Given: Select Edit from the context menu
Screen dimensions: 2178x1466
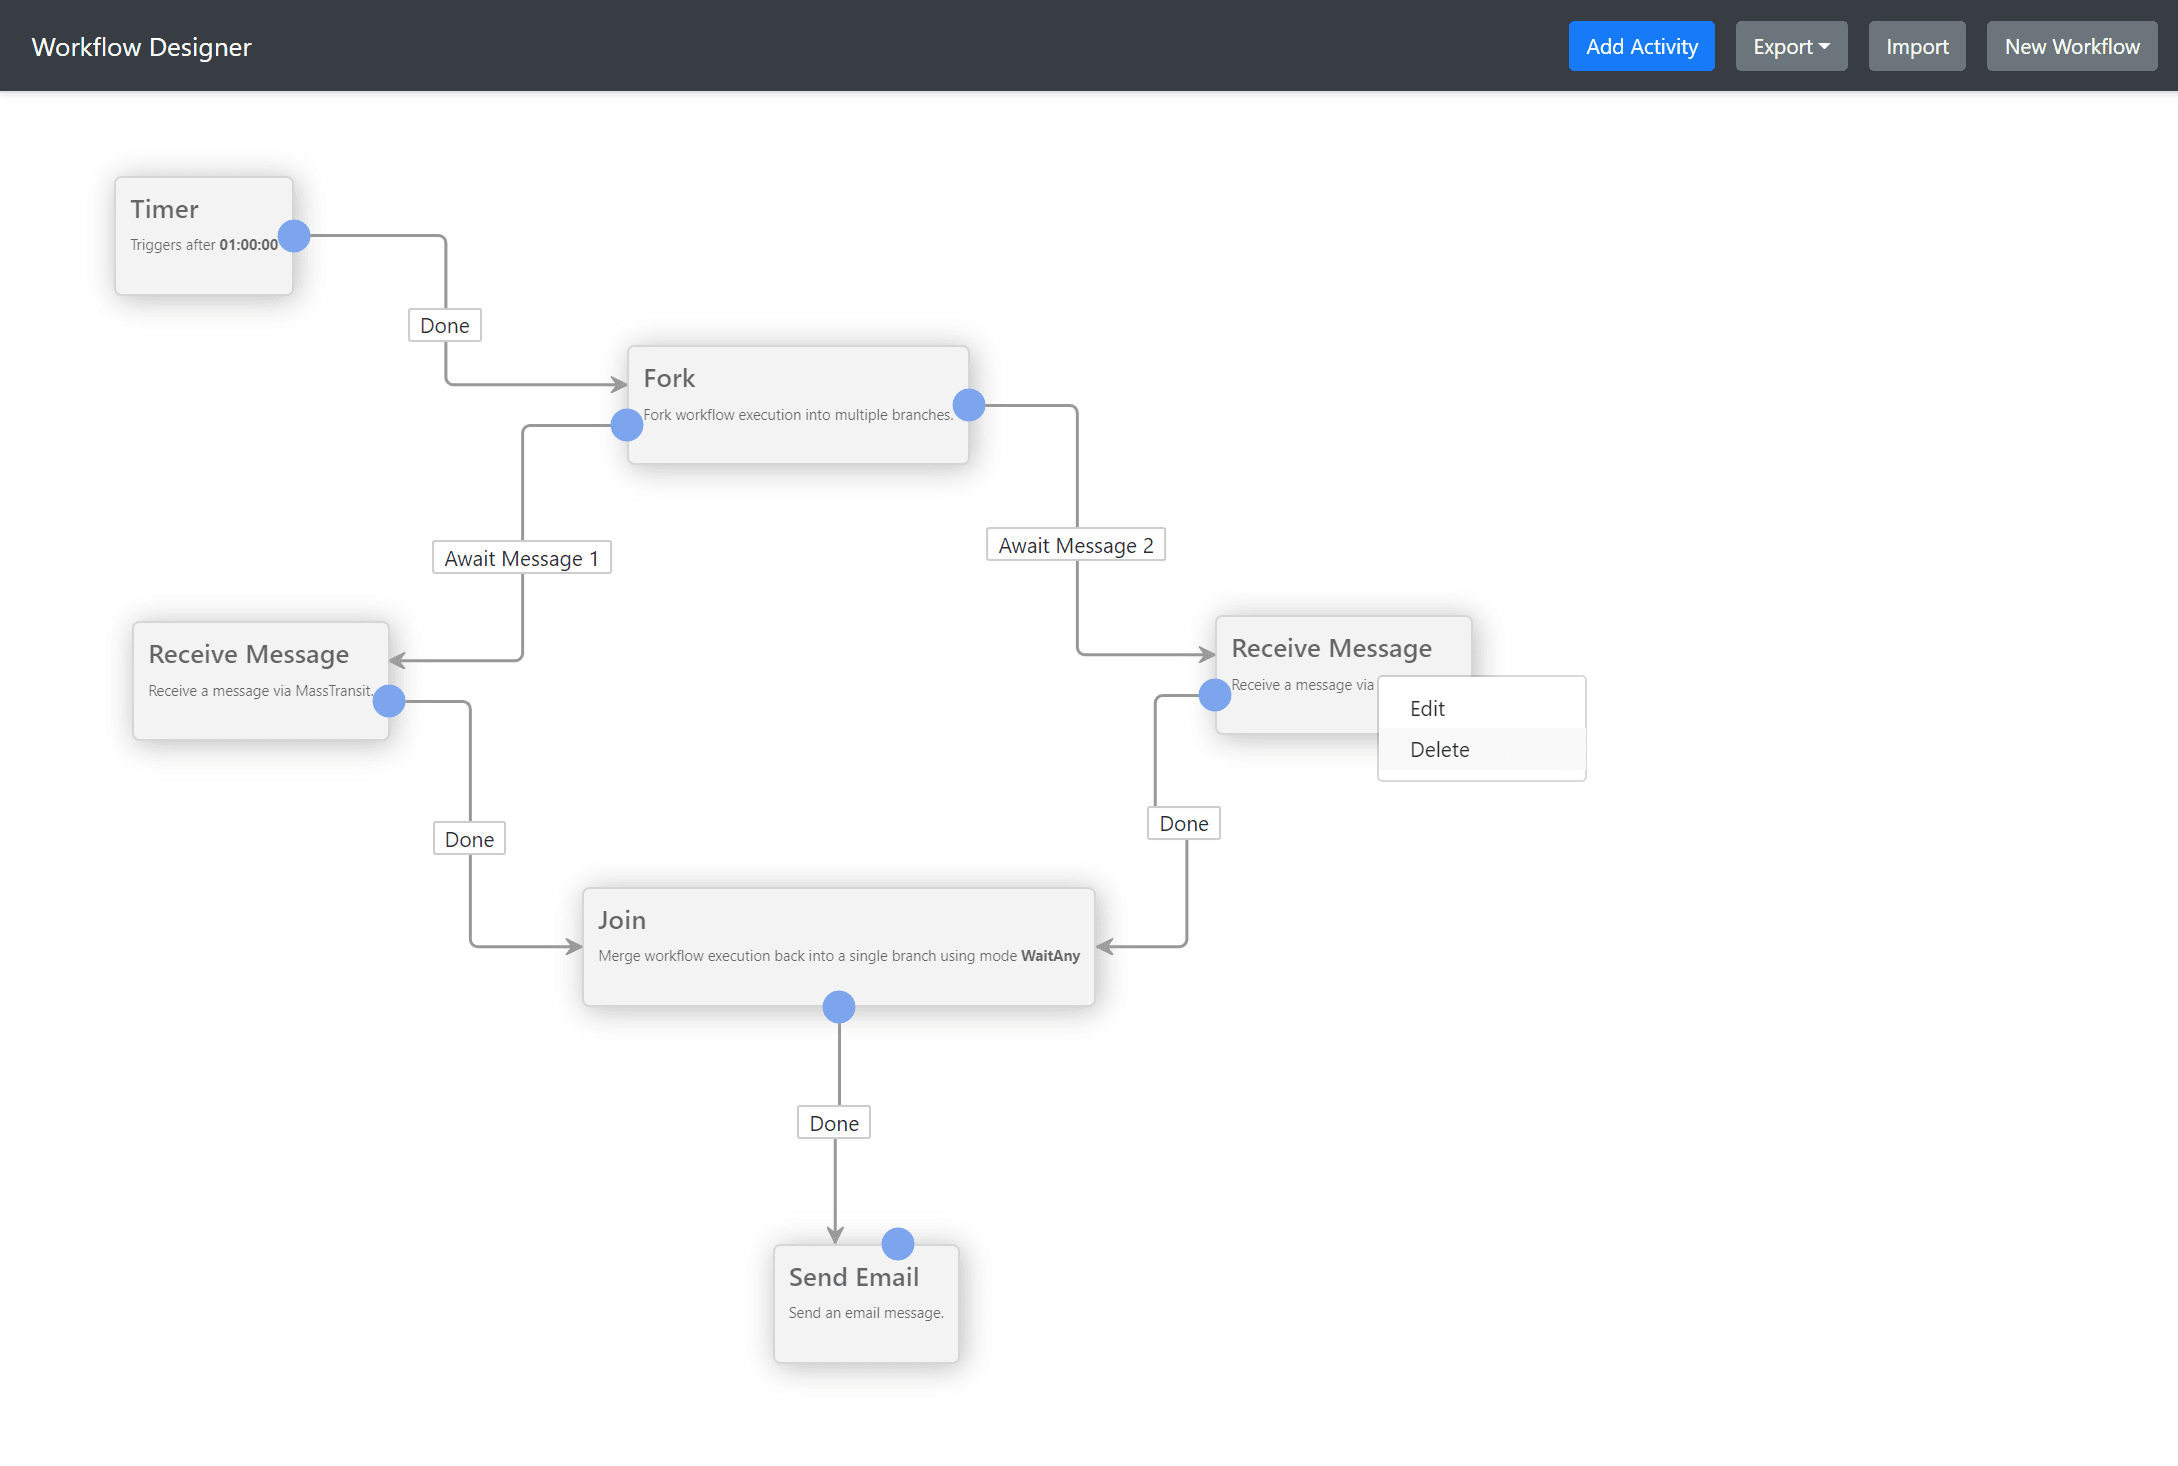Looking at the screenshot, I should [x=1427, y=707].
